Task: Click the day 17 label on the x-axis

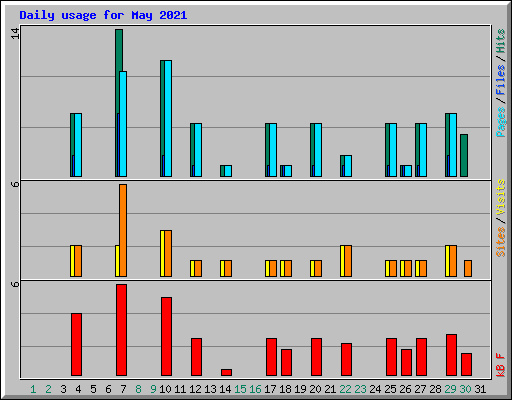Action: point(270,389)
